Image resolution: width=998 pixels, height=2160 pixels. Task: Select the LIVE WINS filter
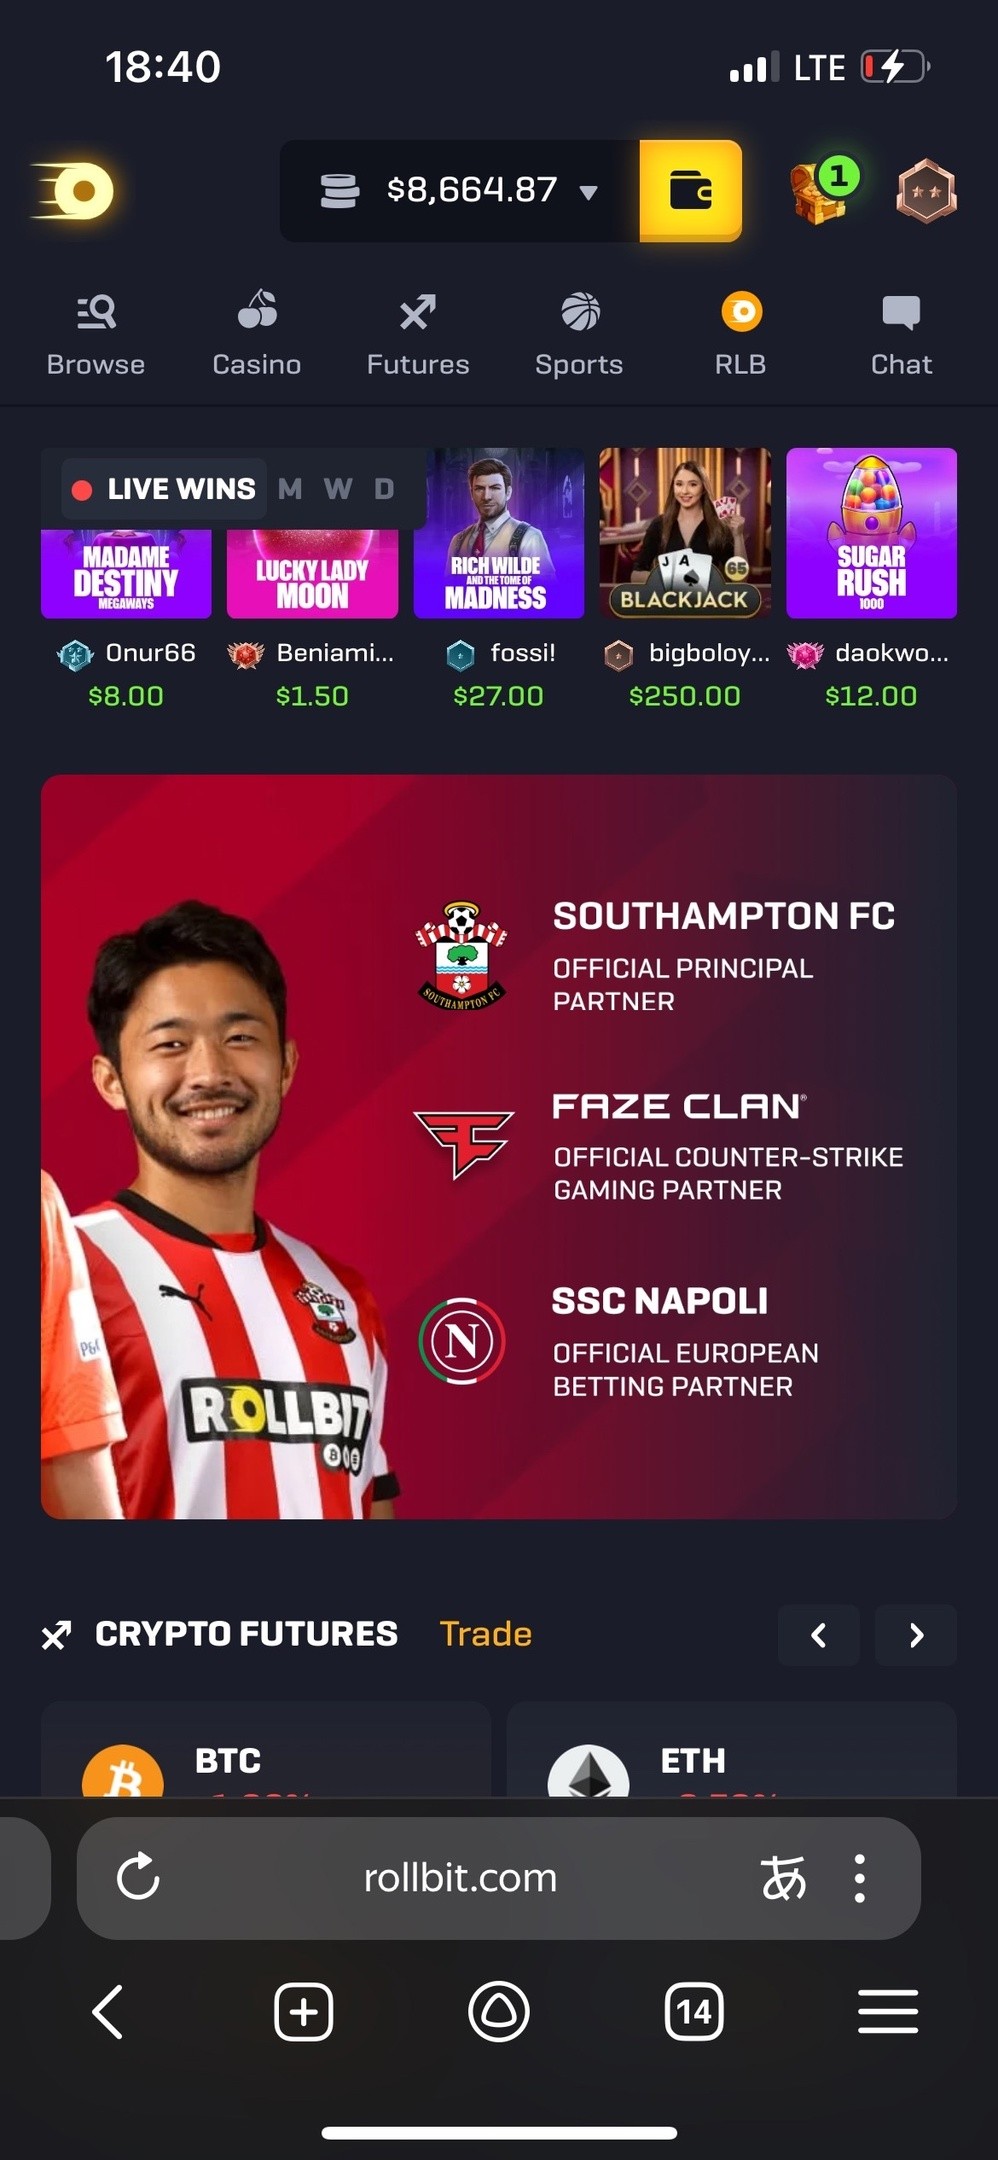164,489
